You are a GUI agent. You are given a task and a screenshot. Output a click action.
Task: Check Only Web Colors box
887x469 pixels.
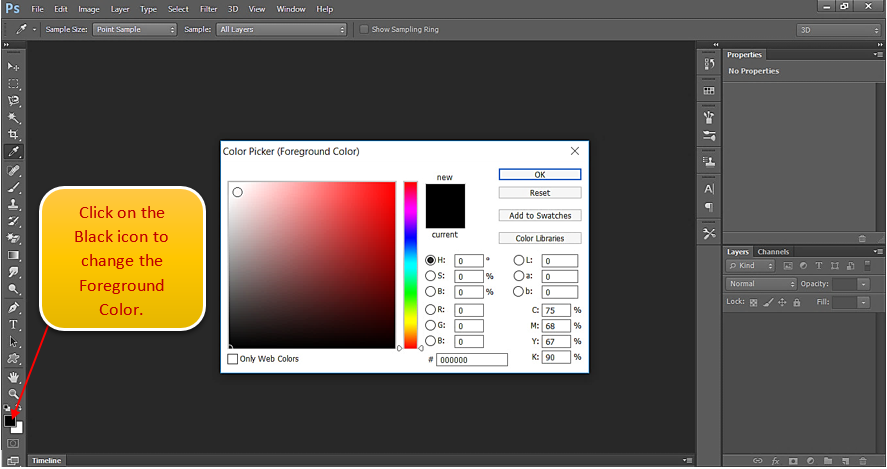232,359
